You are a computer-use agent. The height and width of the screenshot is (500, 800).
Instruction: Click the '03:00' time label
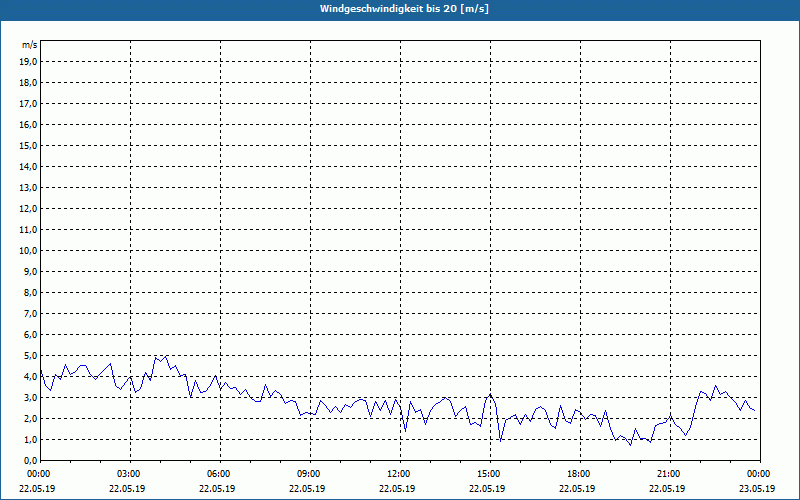pyautogui.click(x=130, y=474)
